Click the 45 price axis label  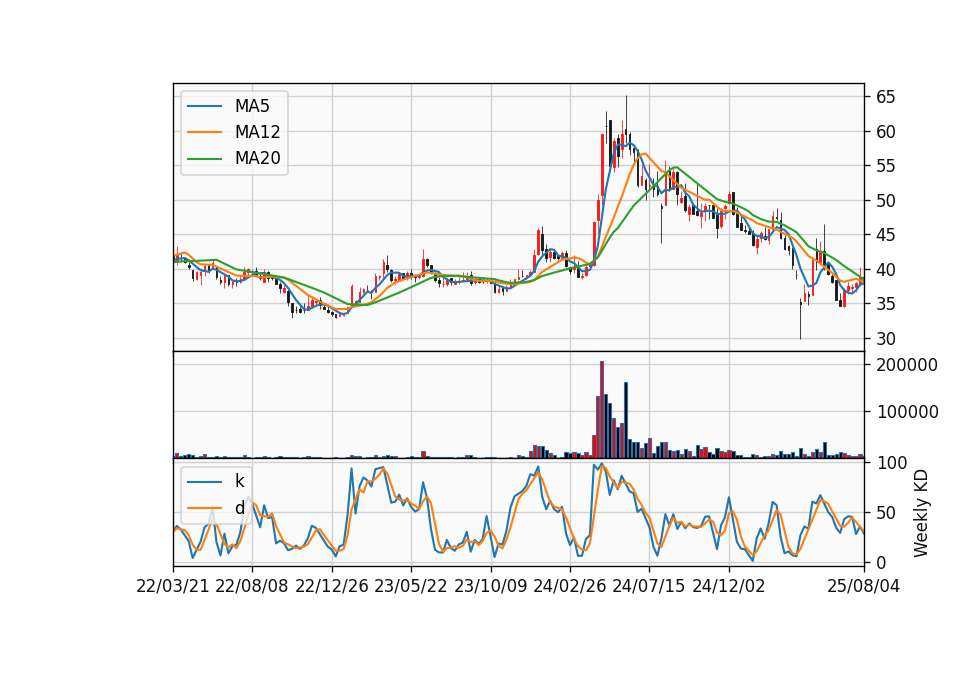tap(885, 235)
